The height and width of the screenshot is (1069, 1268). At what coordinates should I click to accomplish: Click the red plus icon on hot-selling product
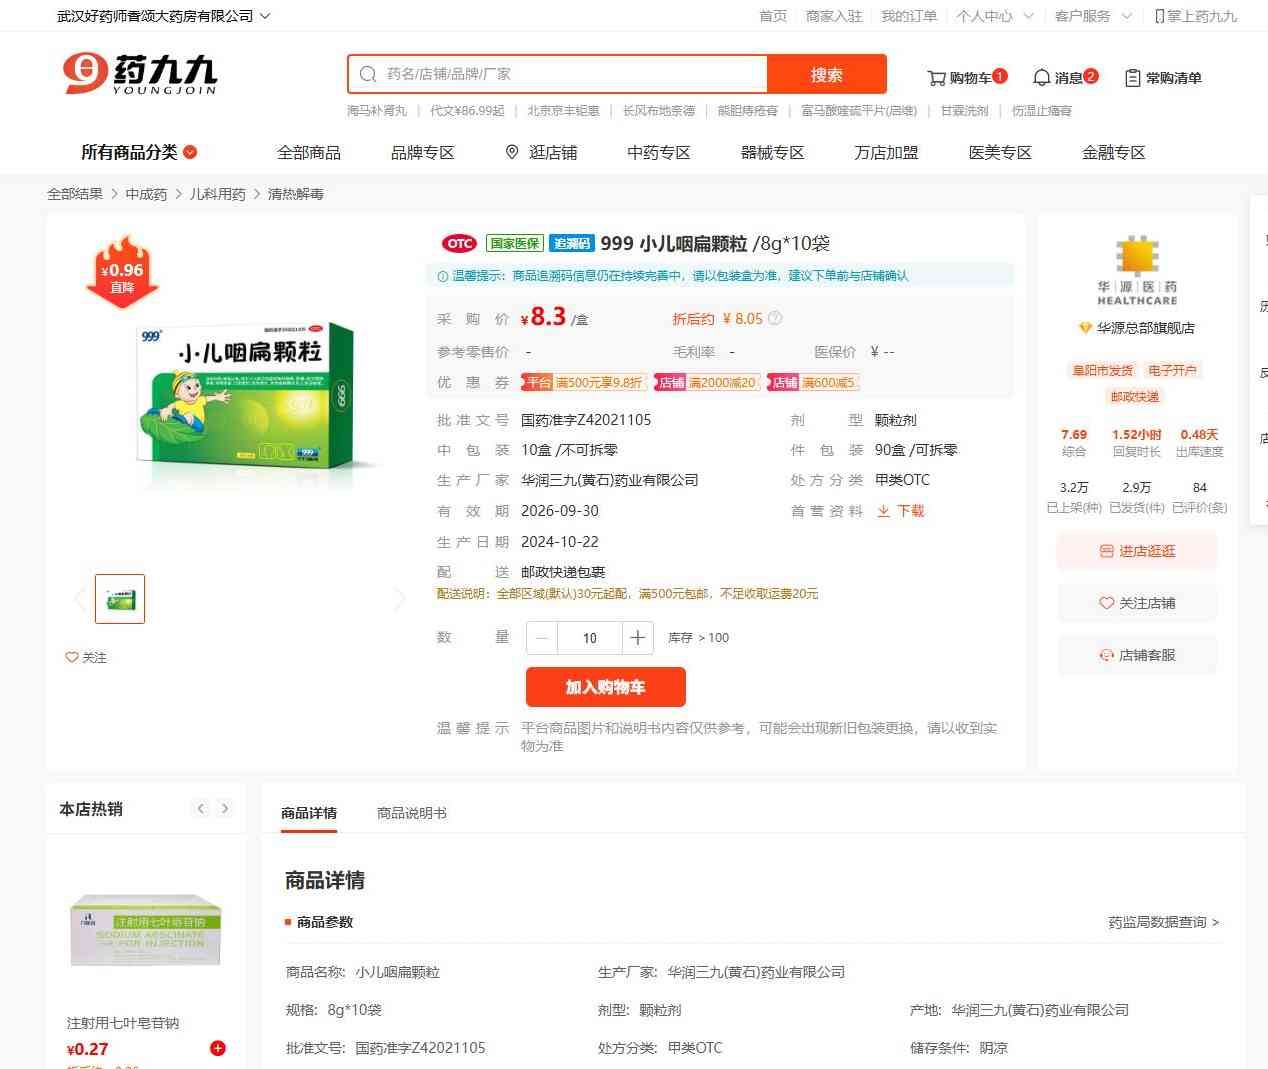coord(218,1048)
